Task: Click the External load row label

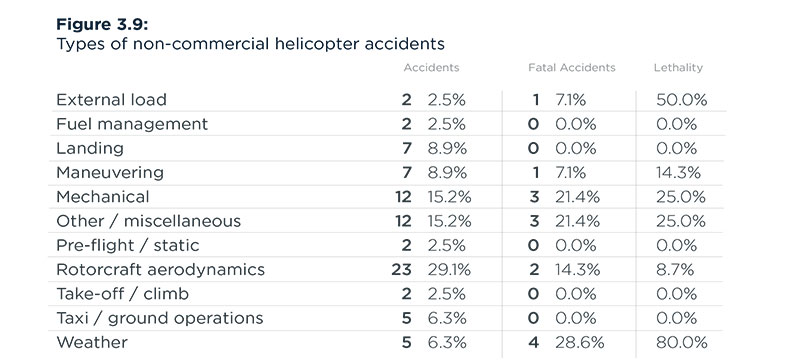Action: (x=111, y=99)
